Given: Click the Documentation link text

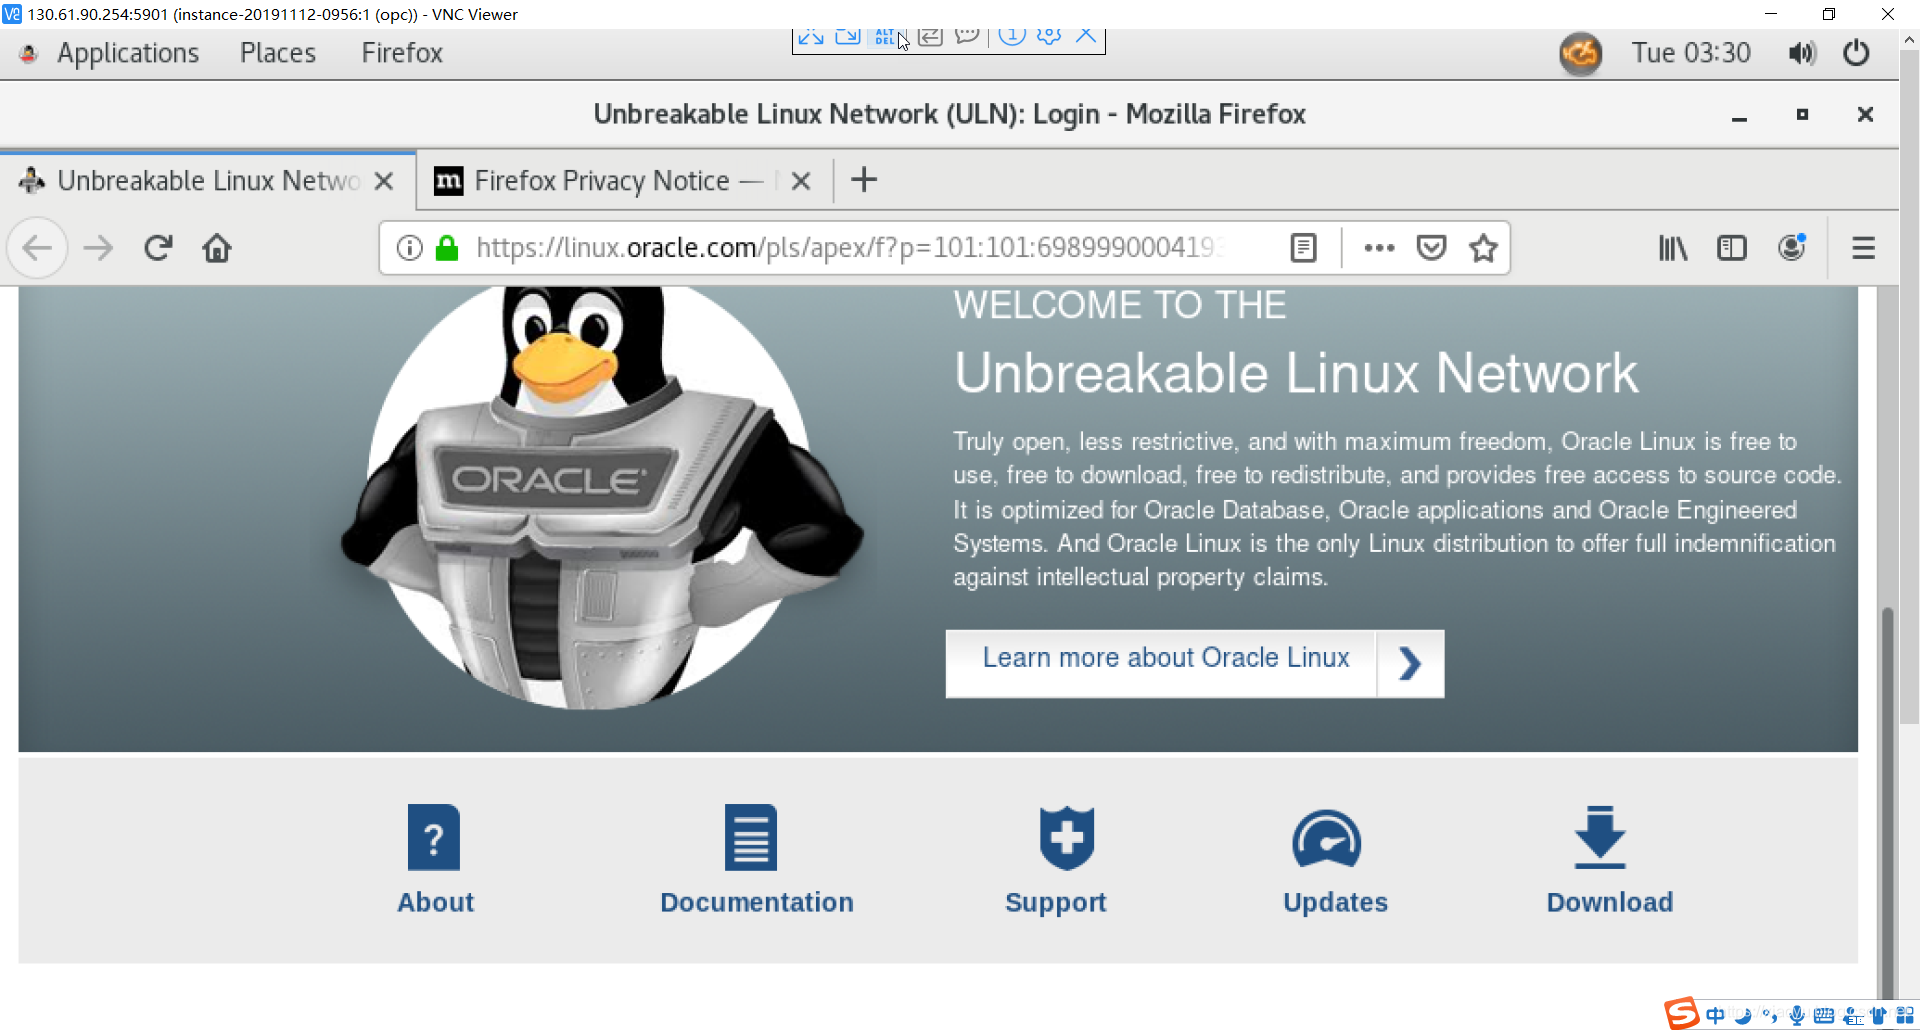Looking at the screenshot, I should tap(757, 902).
